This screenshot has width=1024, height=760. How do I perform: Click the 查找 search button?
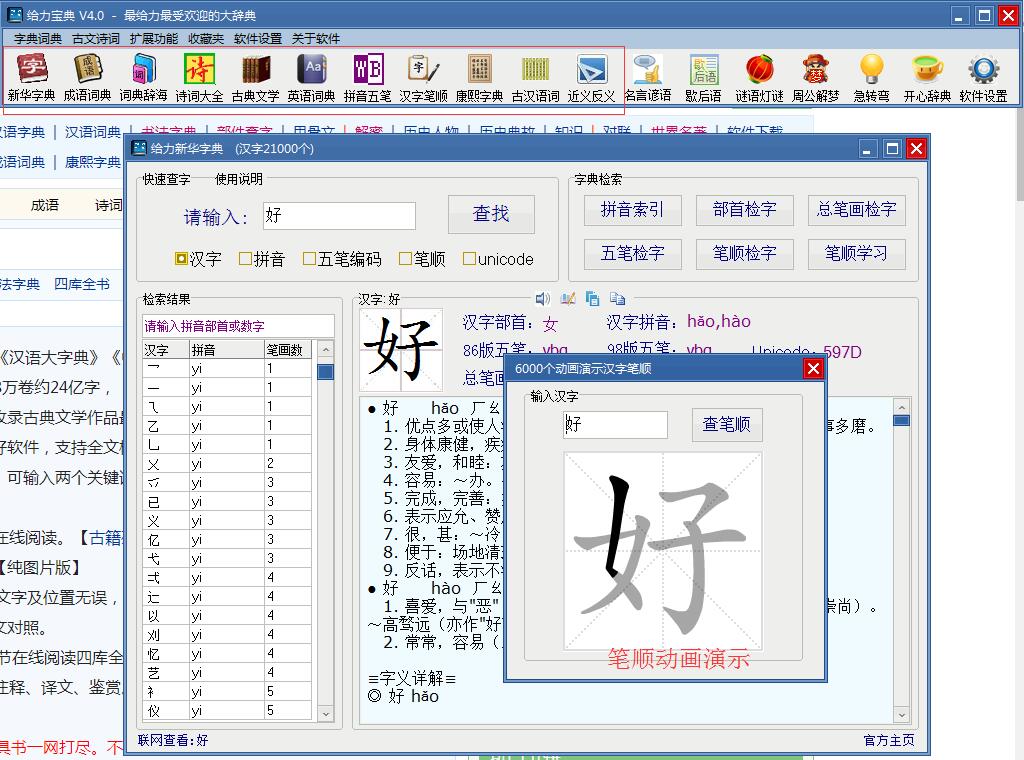tap(491, 214)
